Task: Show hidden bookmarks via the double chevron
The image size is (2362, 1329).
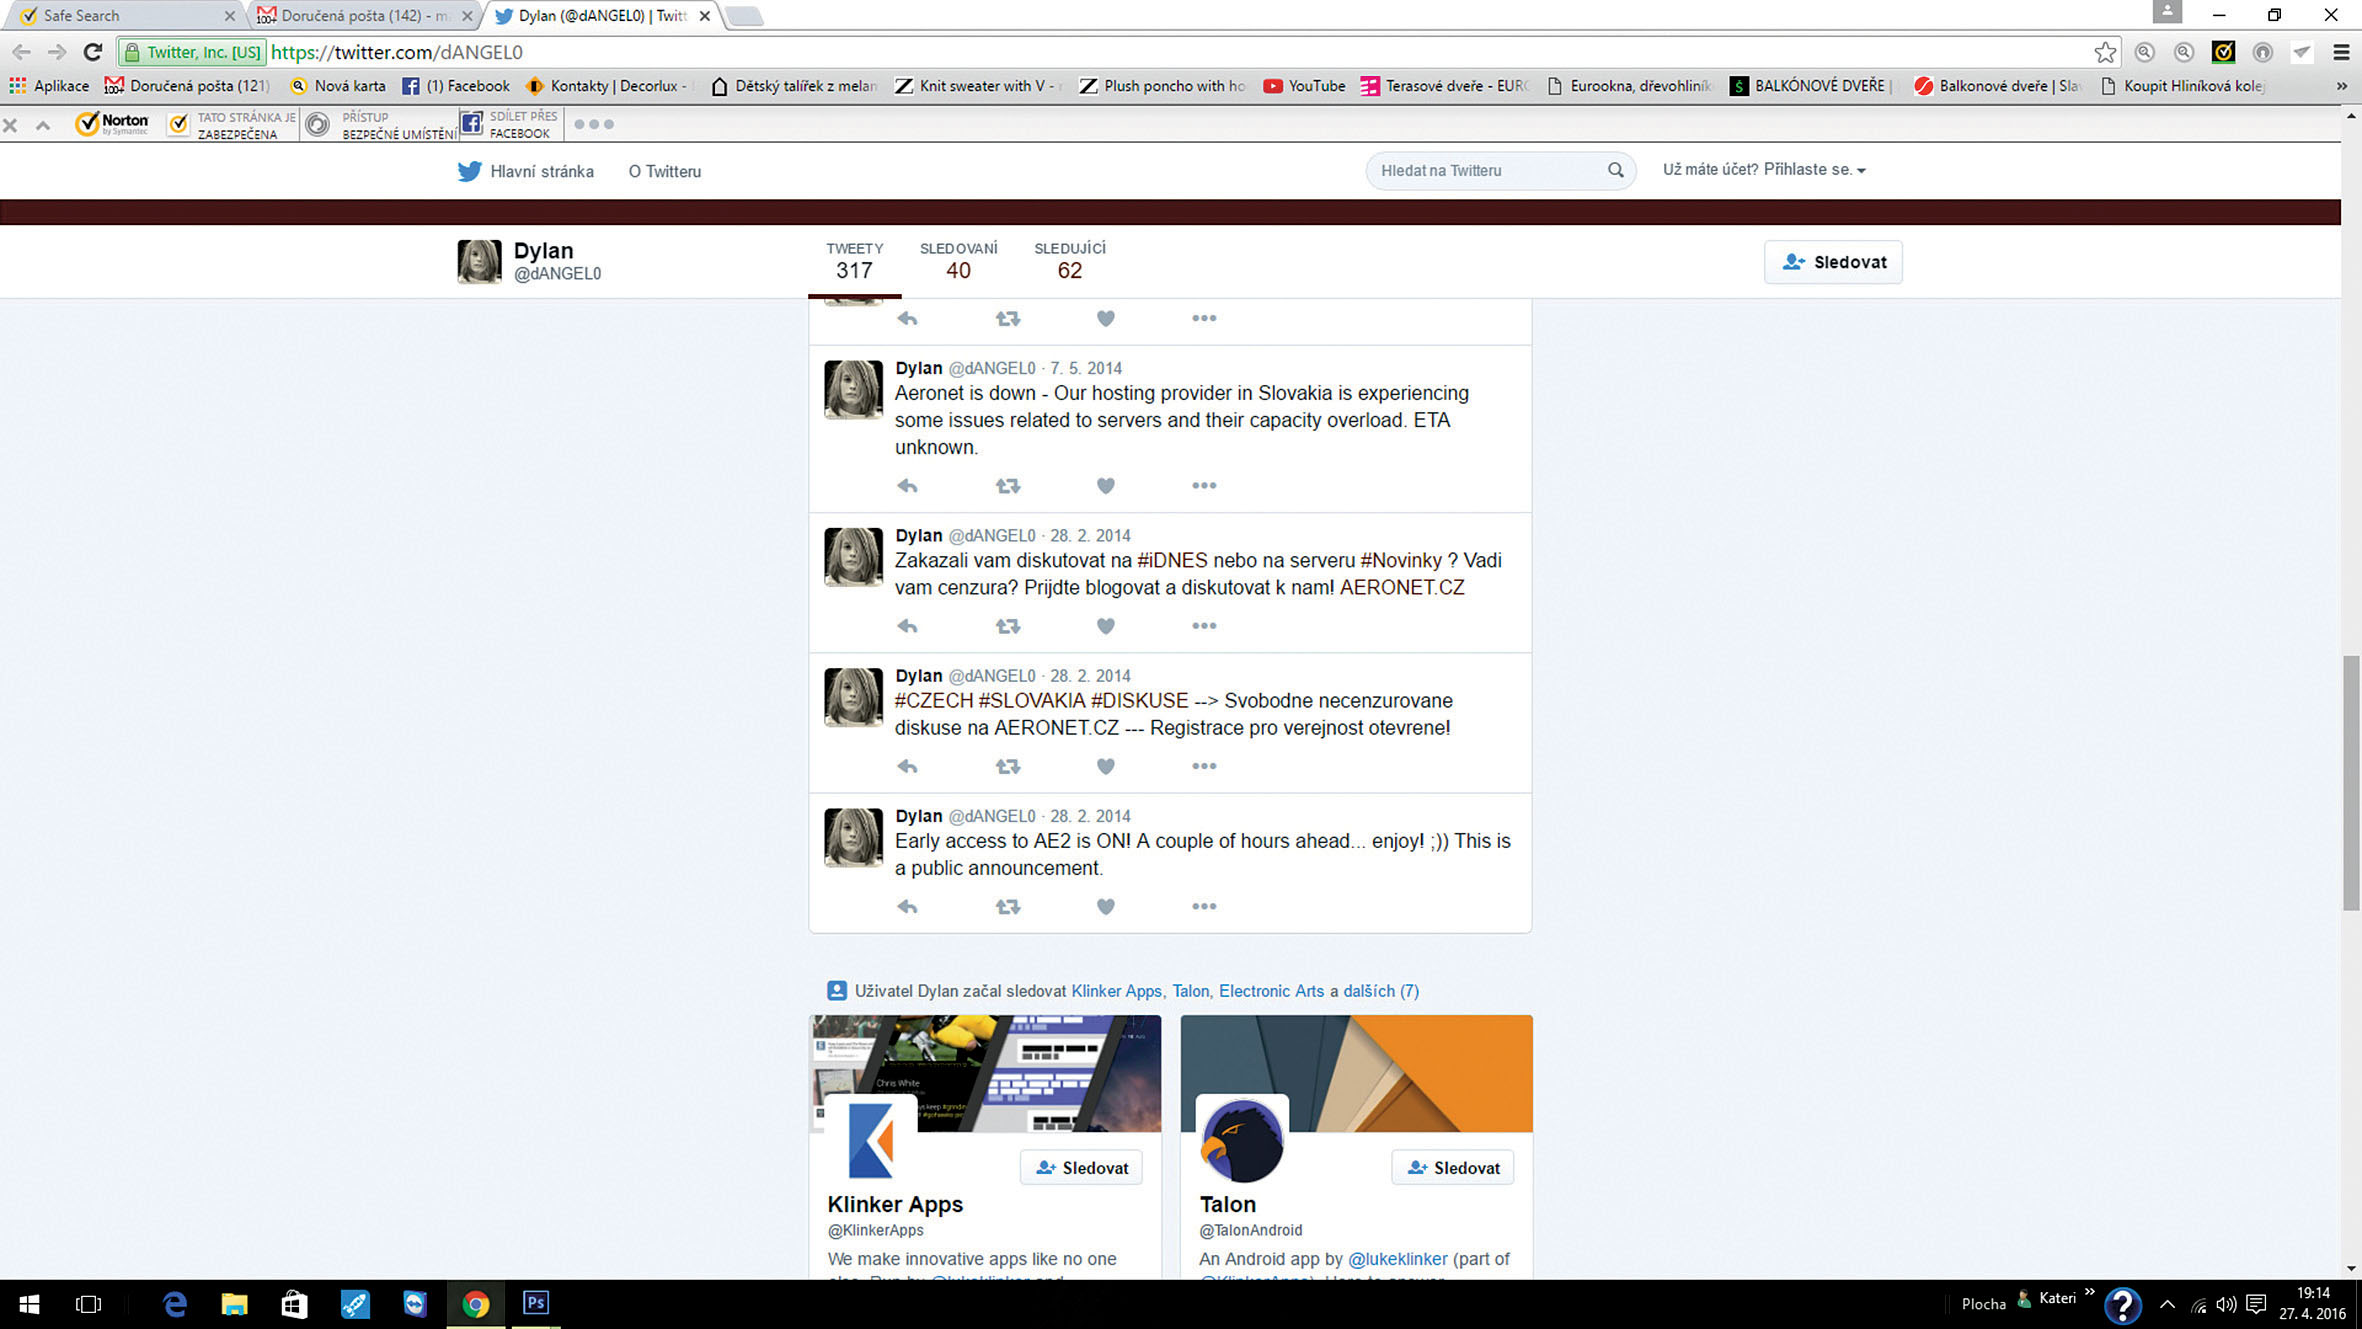Action: (x=2341, y=86)
